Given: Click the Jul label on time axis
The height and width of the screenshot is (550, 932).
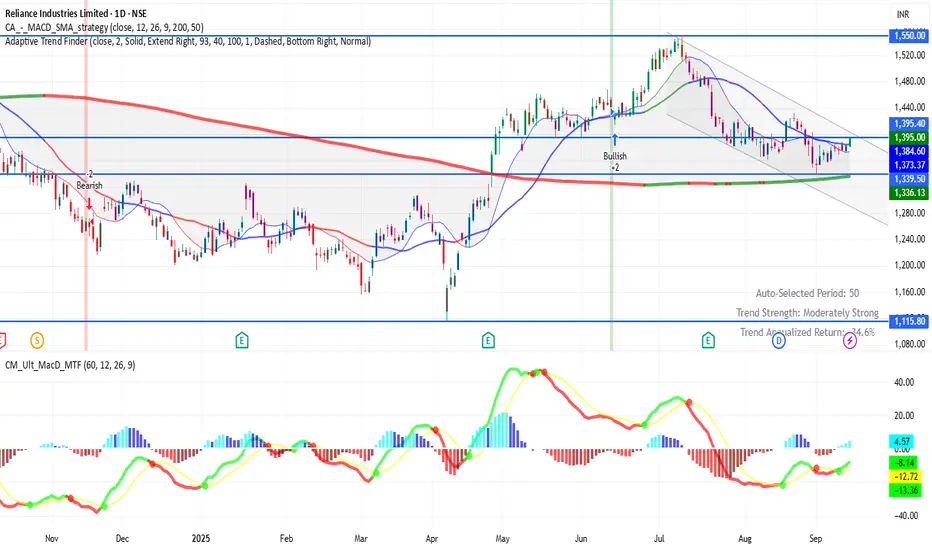Looking at the screenshot, I should click(x=659, y=538).
